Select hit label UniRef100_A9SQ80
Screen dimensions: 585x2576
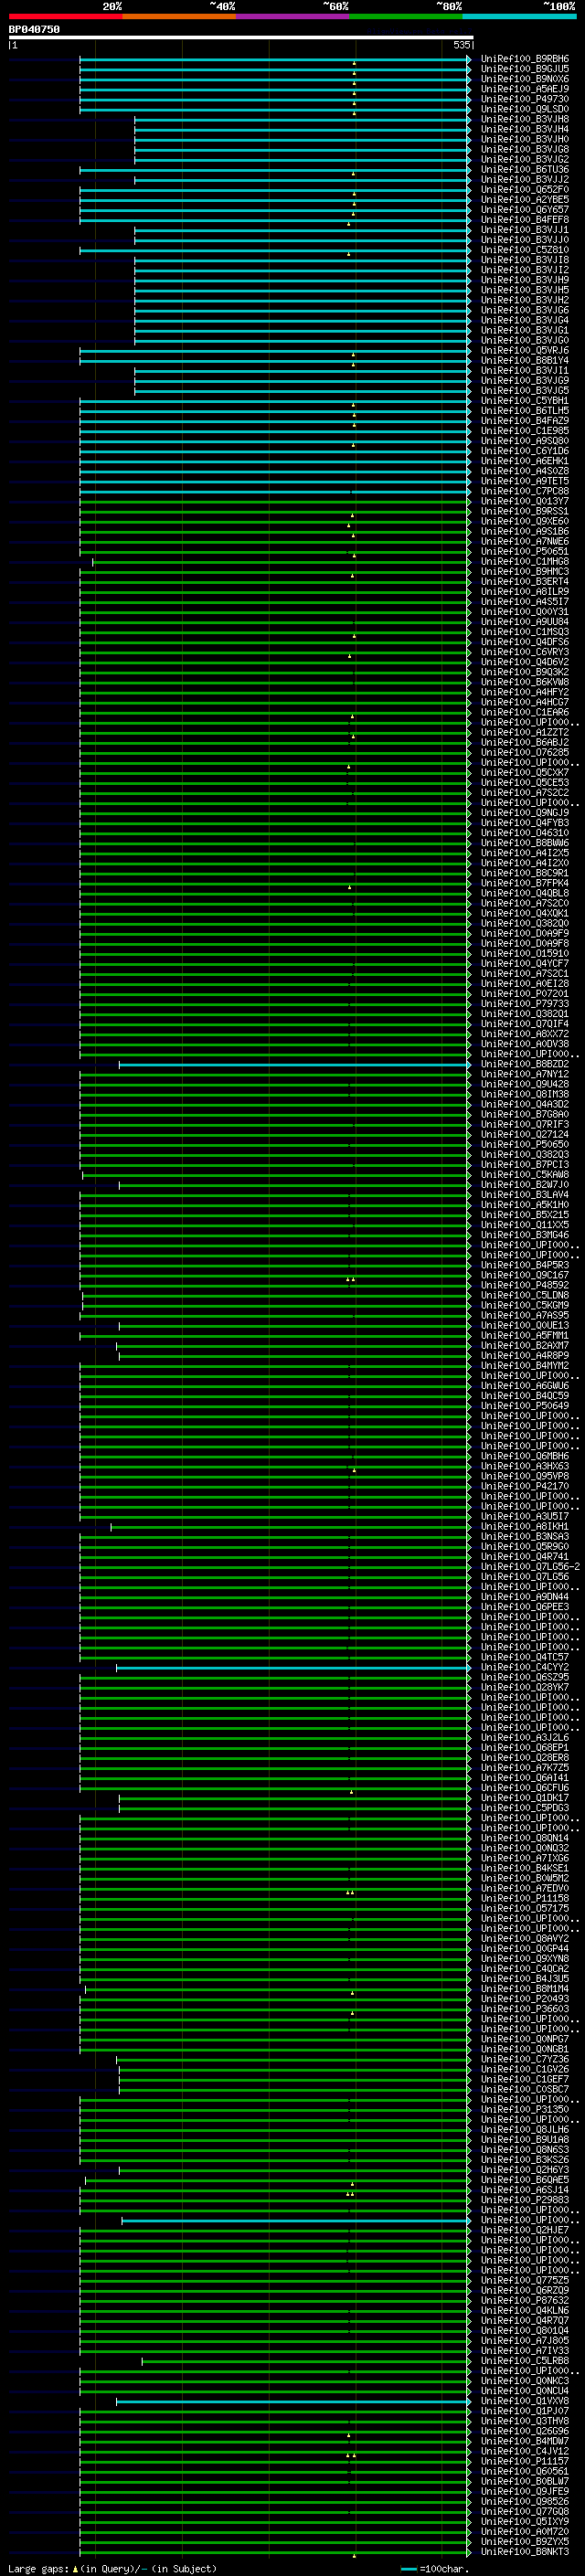point(525,440)
